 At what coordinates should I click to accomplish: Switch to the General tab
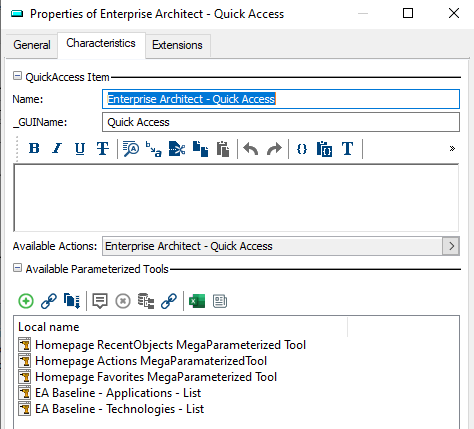[32, 45]
